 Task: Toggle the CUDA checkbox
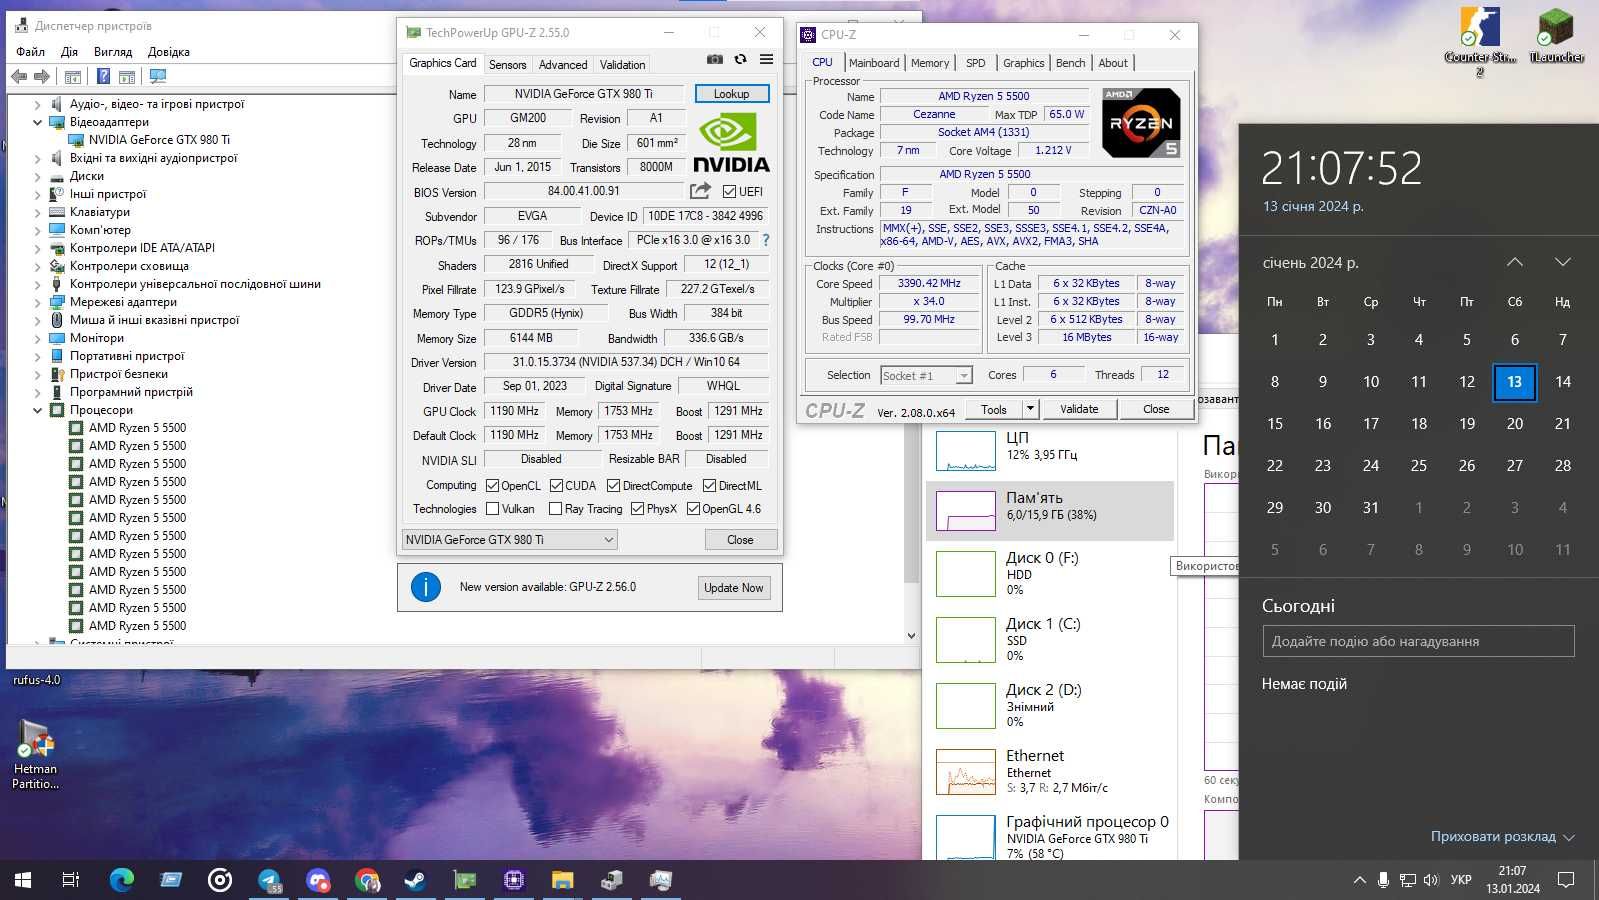(x=556, y=486)
